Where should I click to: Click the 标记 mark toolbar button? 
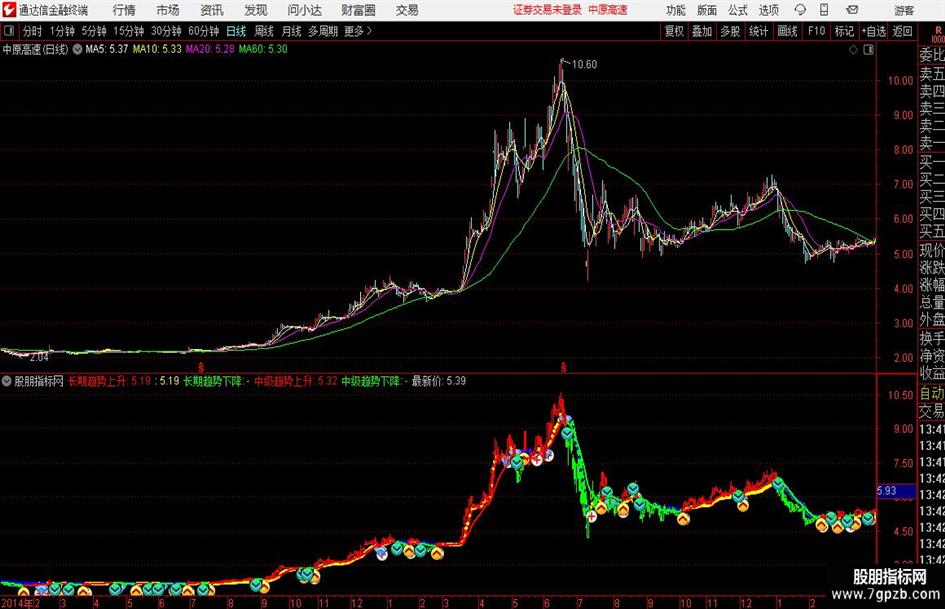[844, 31]
